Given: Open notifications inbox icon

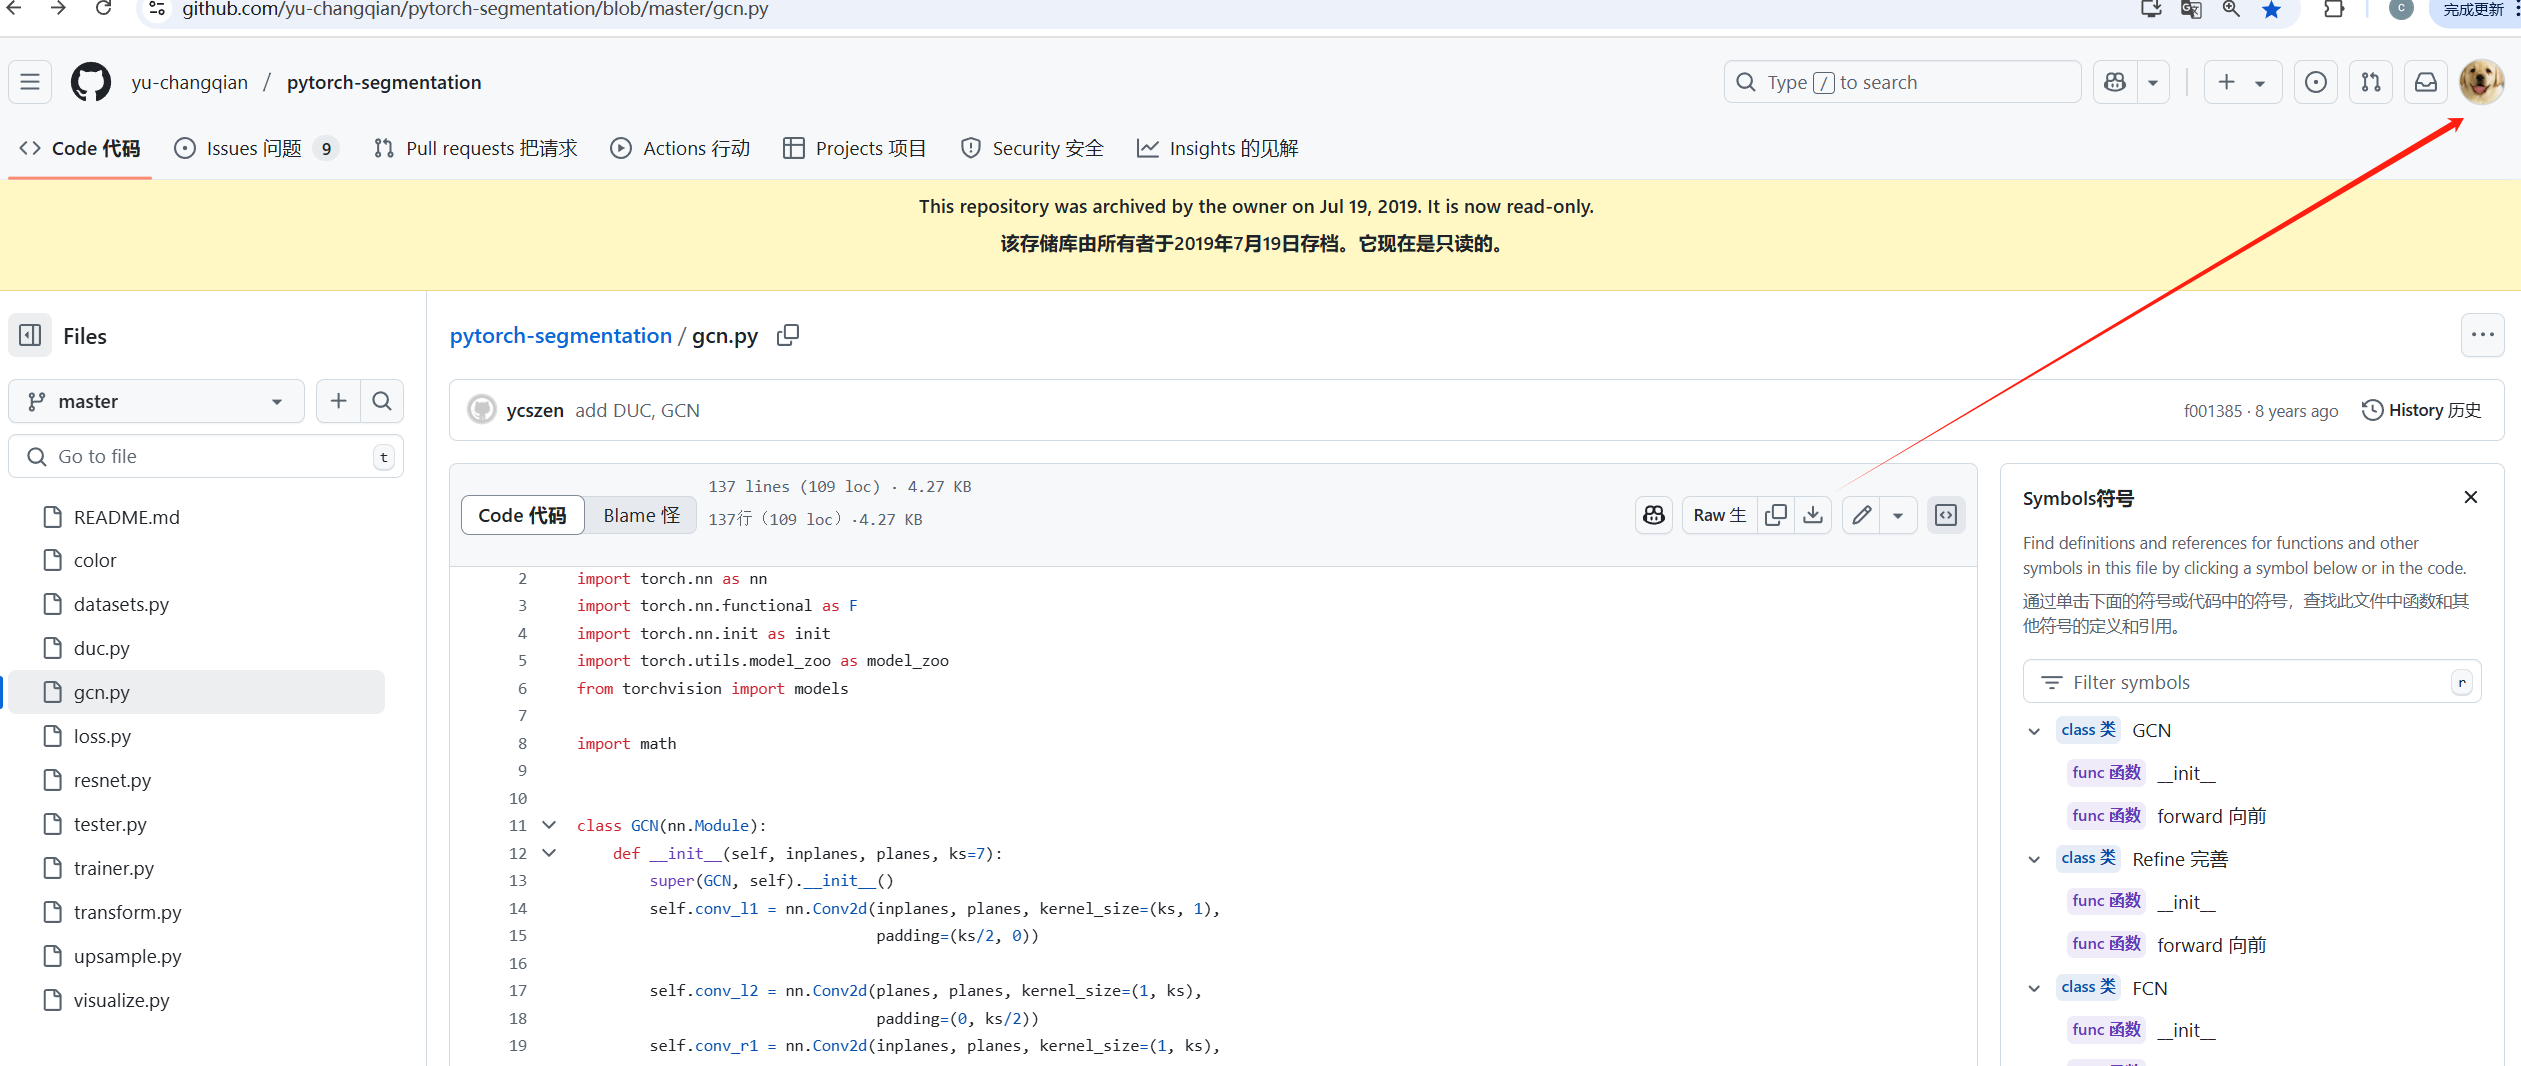Looking at the screenshot, I should point(2426,82).
